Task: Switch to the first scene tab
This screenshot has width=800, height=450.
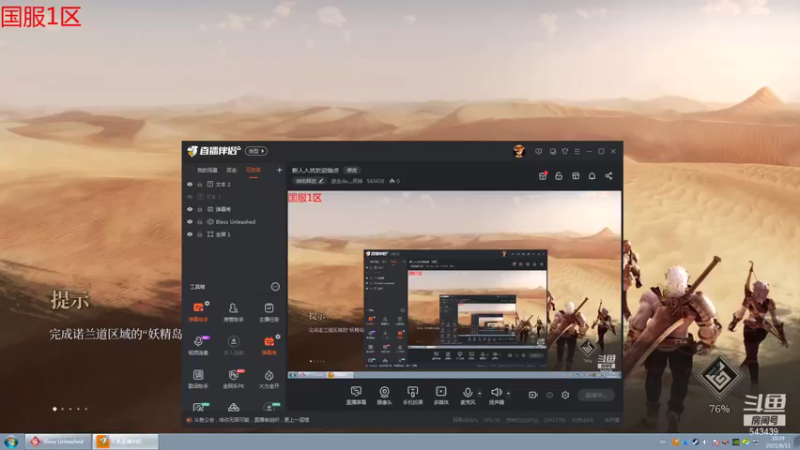Action: 207,170
